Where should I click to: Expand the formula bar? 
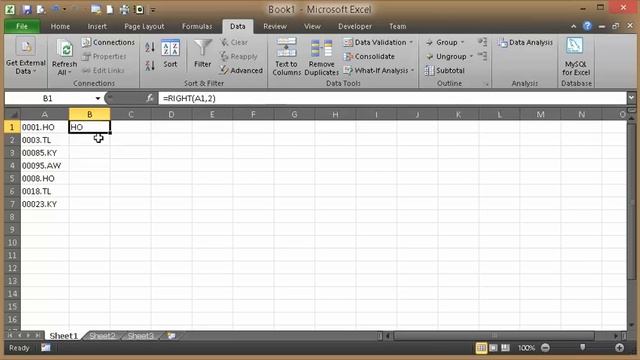[631, 98]
